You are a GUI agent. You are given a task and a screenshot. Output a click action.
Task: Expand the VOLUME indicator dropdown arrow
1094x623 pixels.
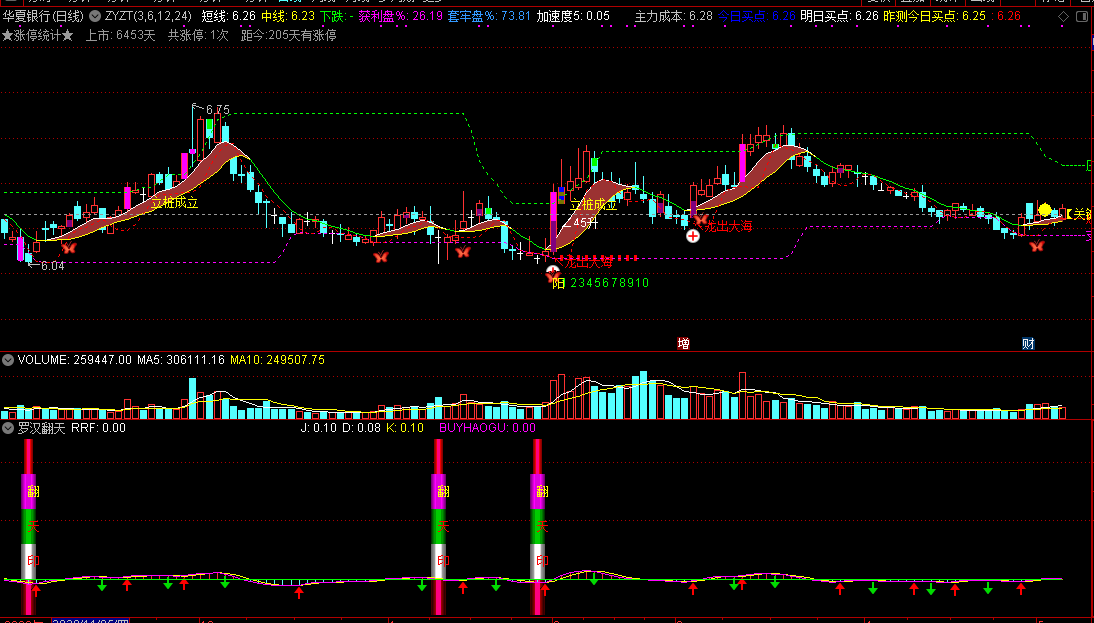coord(8,360)
